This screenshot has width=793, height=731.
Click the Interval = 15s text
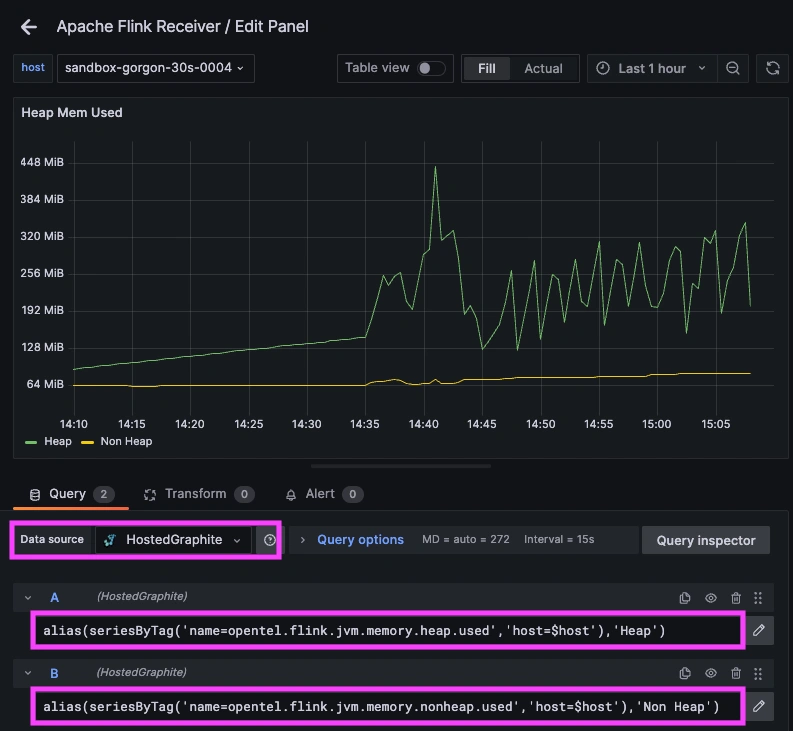(x=559, y=539)
